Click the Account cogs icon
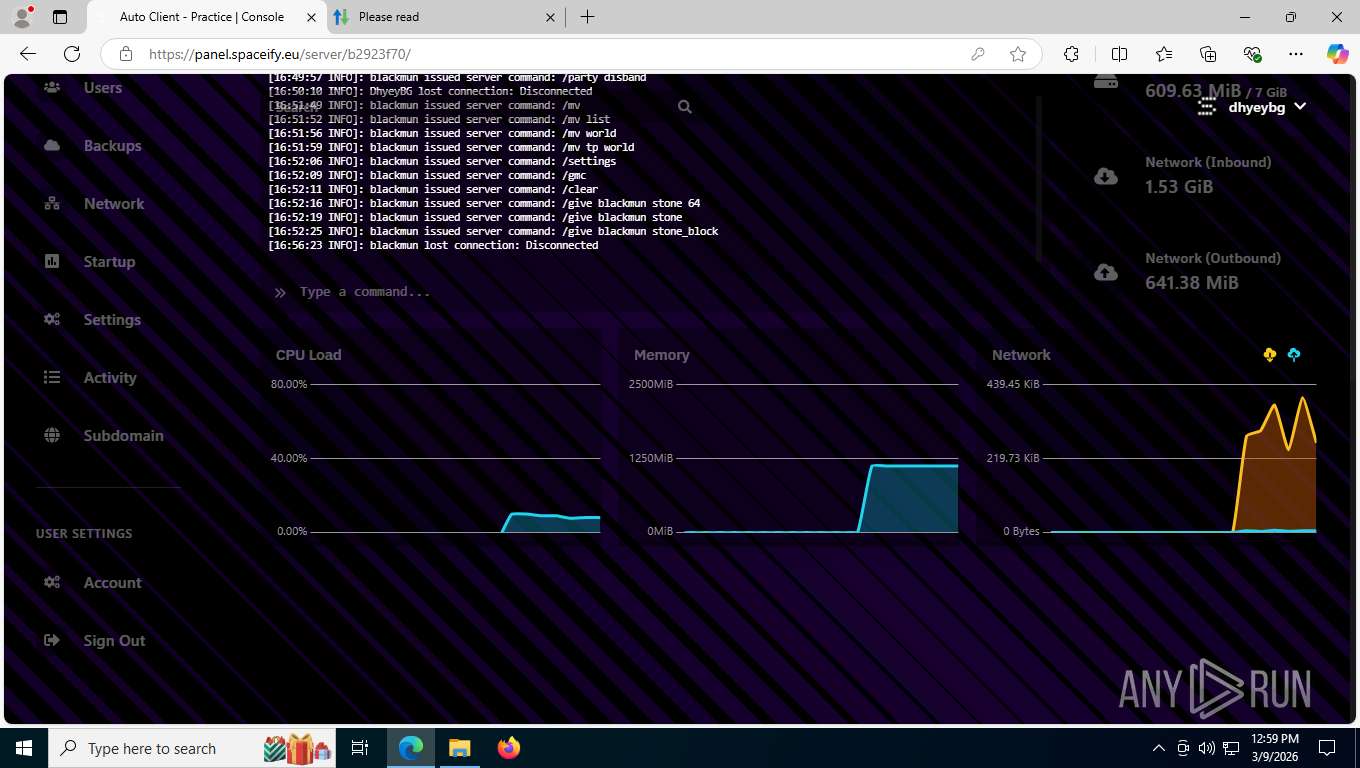The height and width of the screenshot is (768, 1360). [x=52, y=583]
